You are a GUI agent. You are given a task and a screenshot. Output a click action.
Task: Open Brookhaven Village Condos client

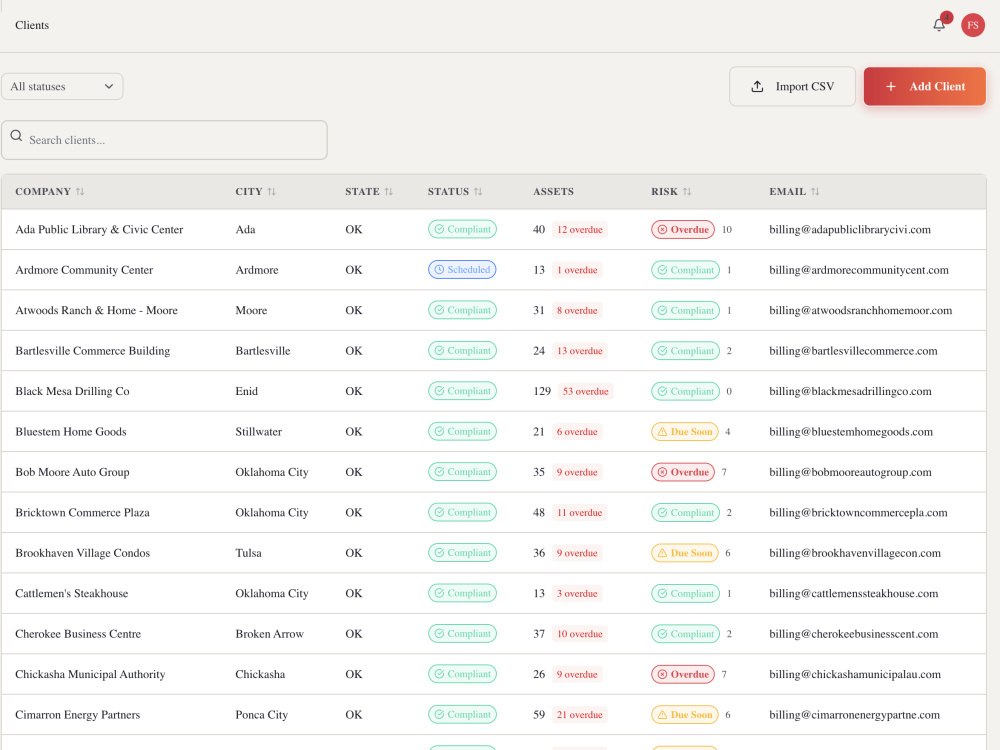tap(82, 553)
